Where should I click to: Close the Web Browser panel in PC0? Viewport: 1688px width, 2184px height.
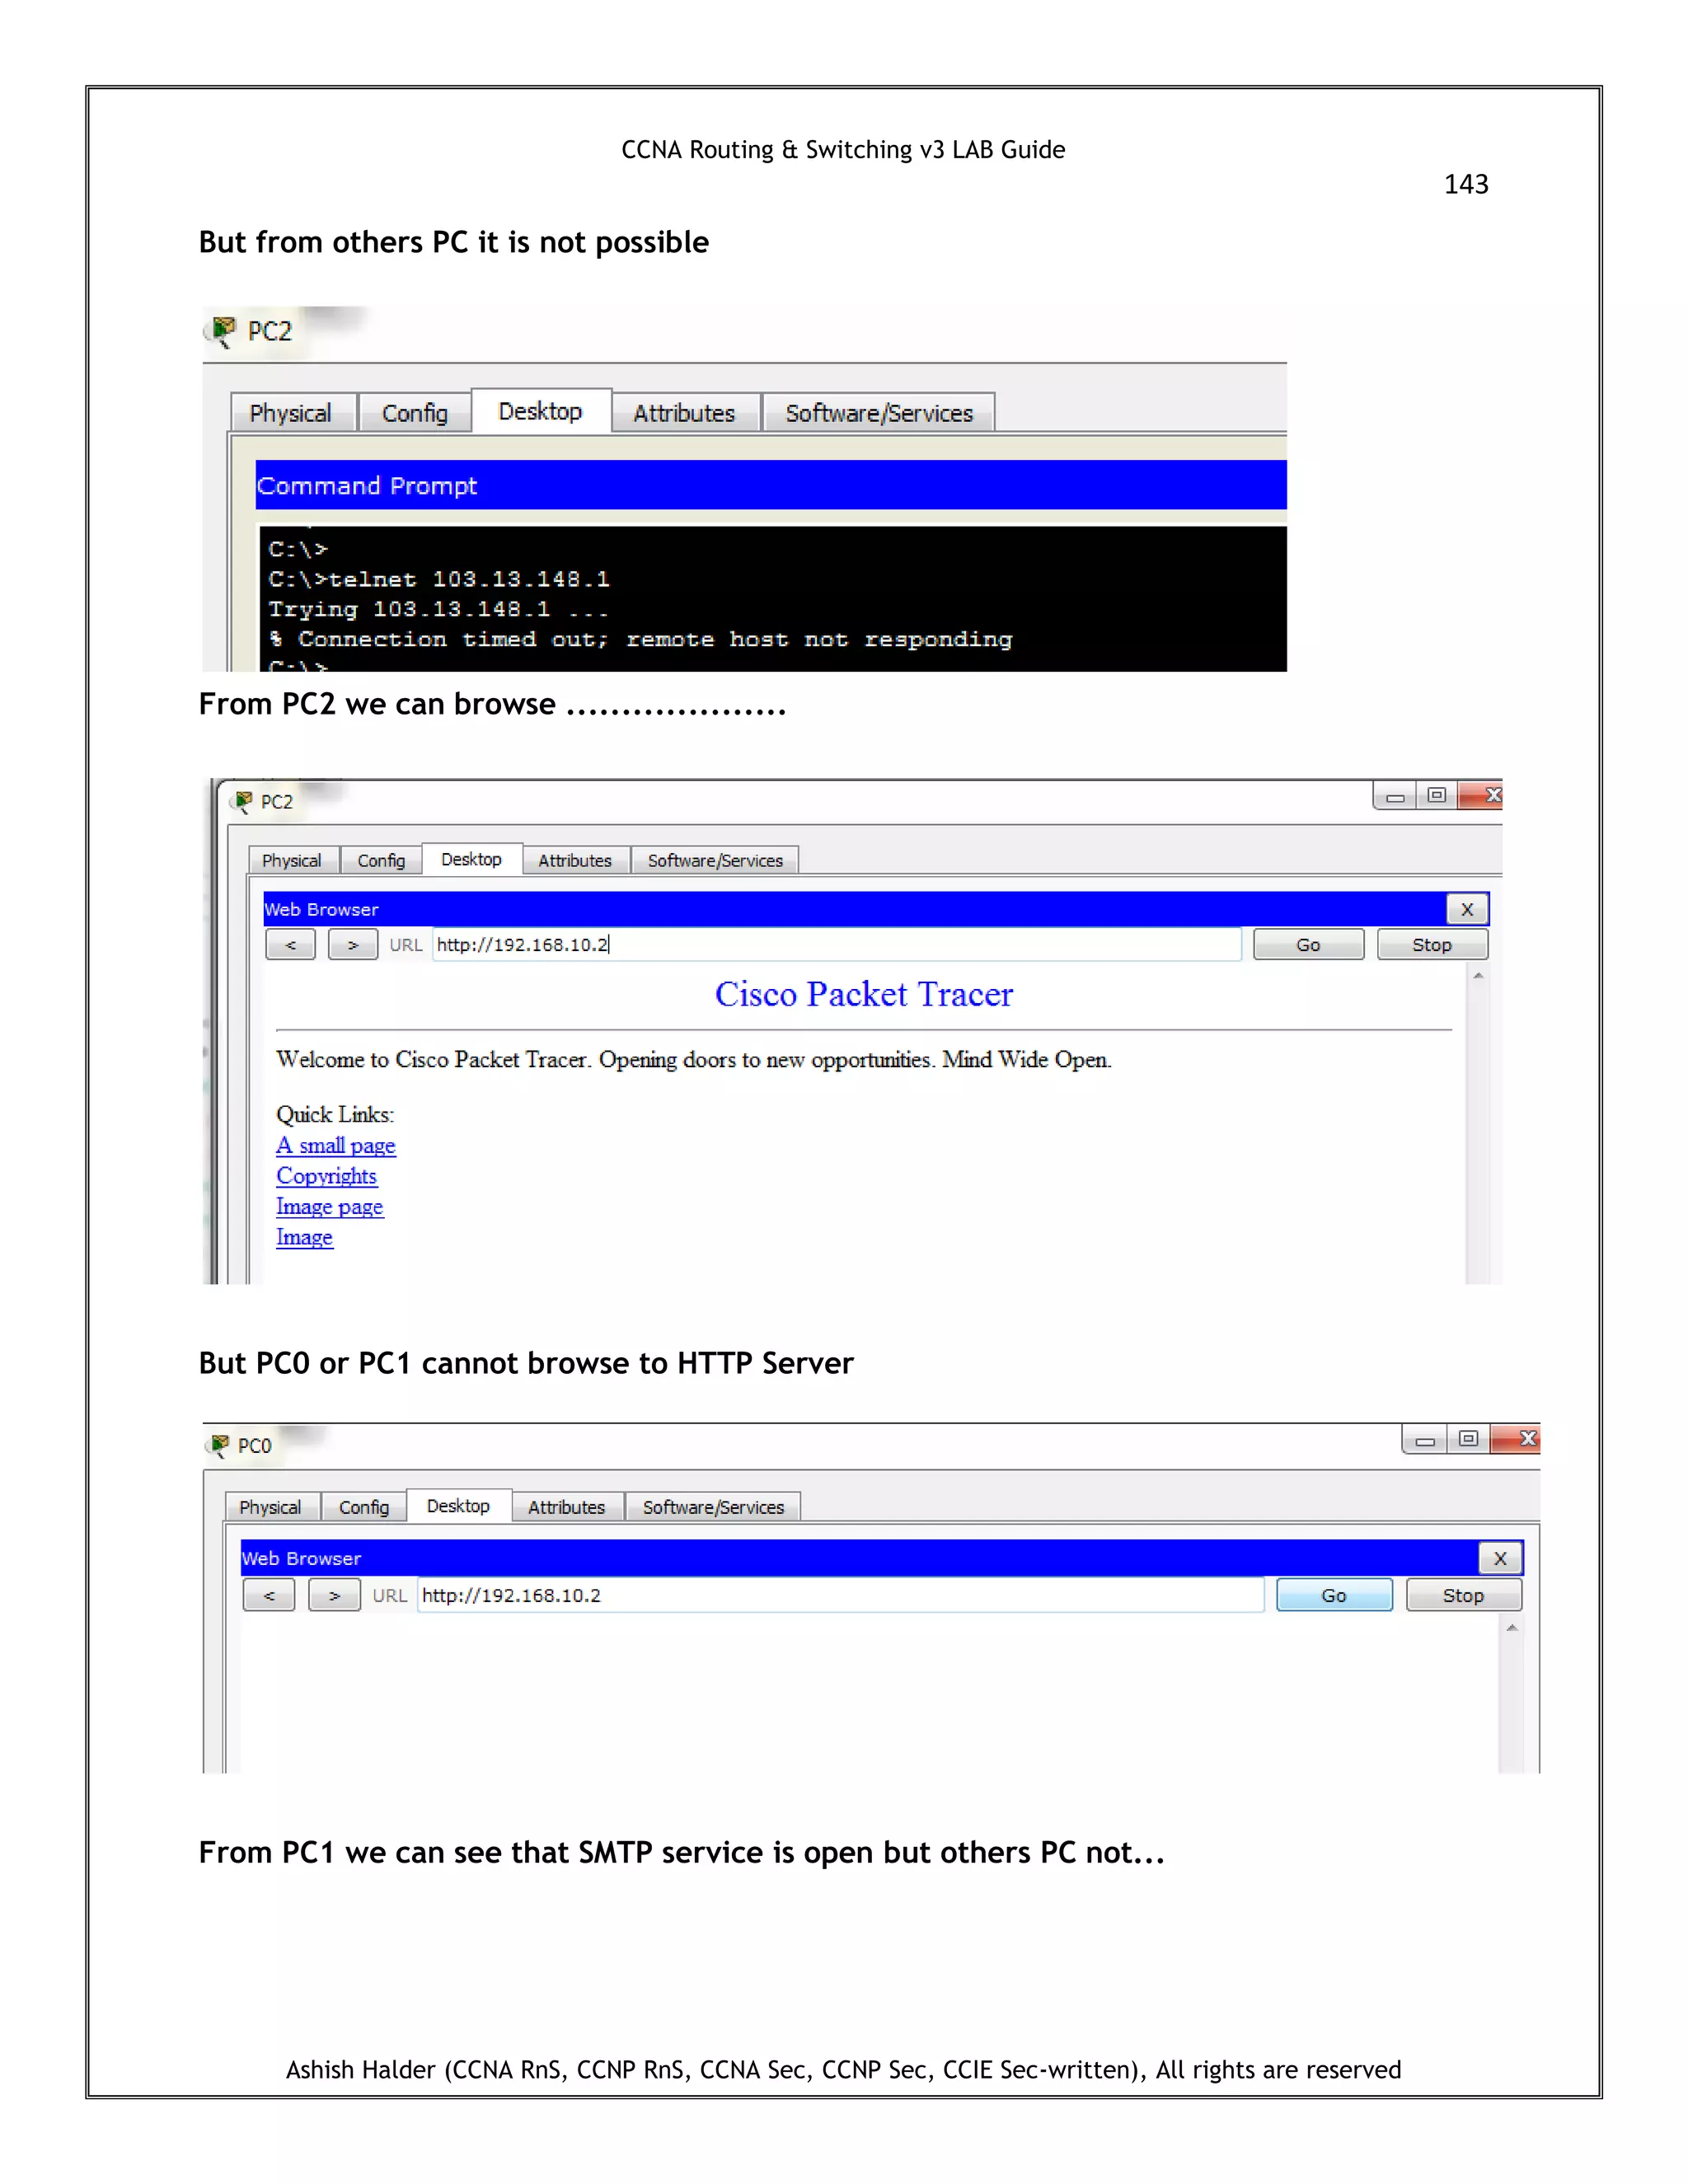[1500, 1558]
